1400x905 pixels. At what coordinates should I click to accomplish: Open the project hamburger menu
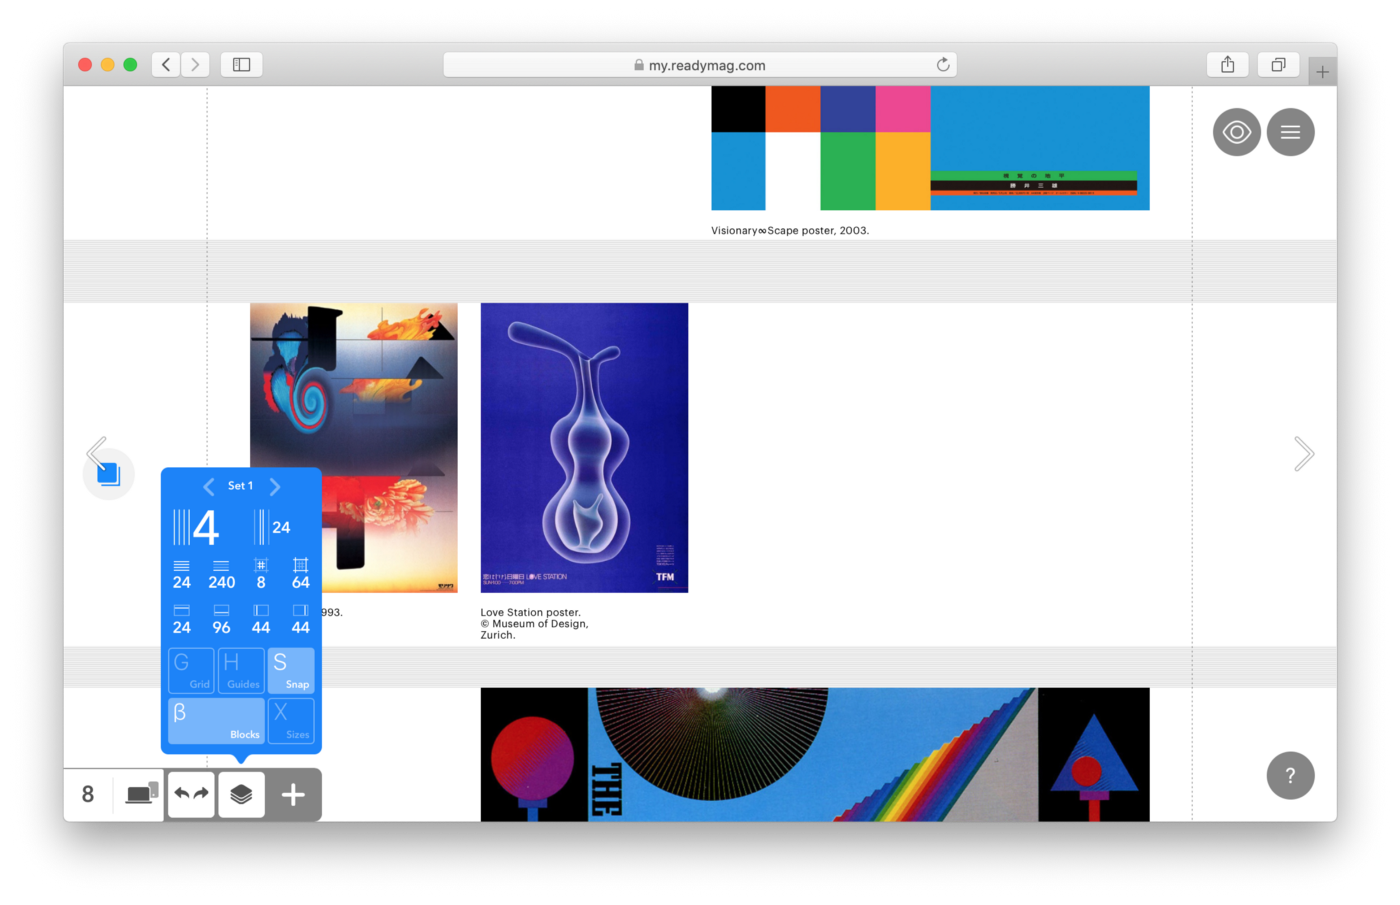coord(1290,131)
